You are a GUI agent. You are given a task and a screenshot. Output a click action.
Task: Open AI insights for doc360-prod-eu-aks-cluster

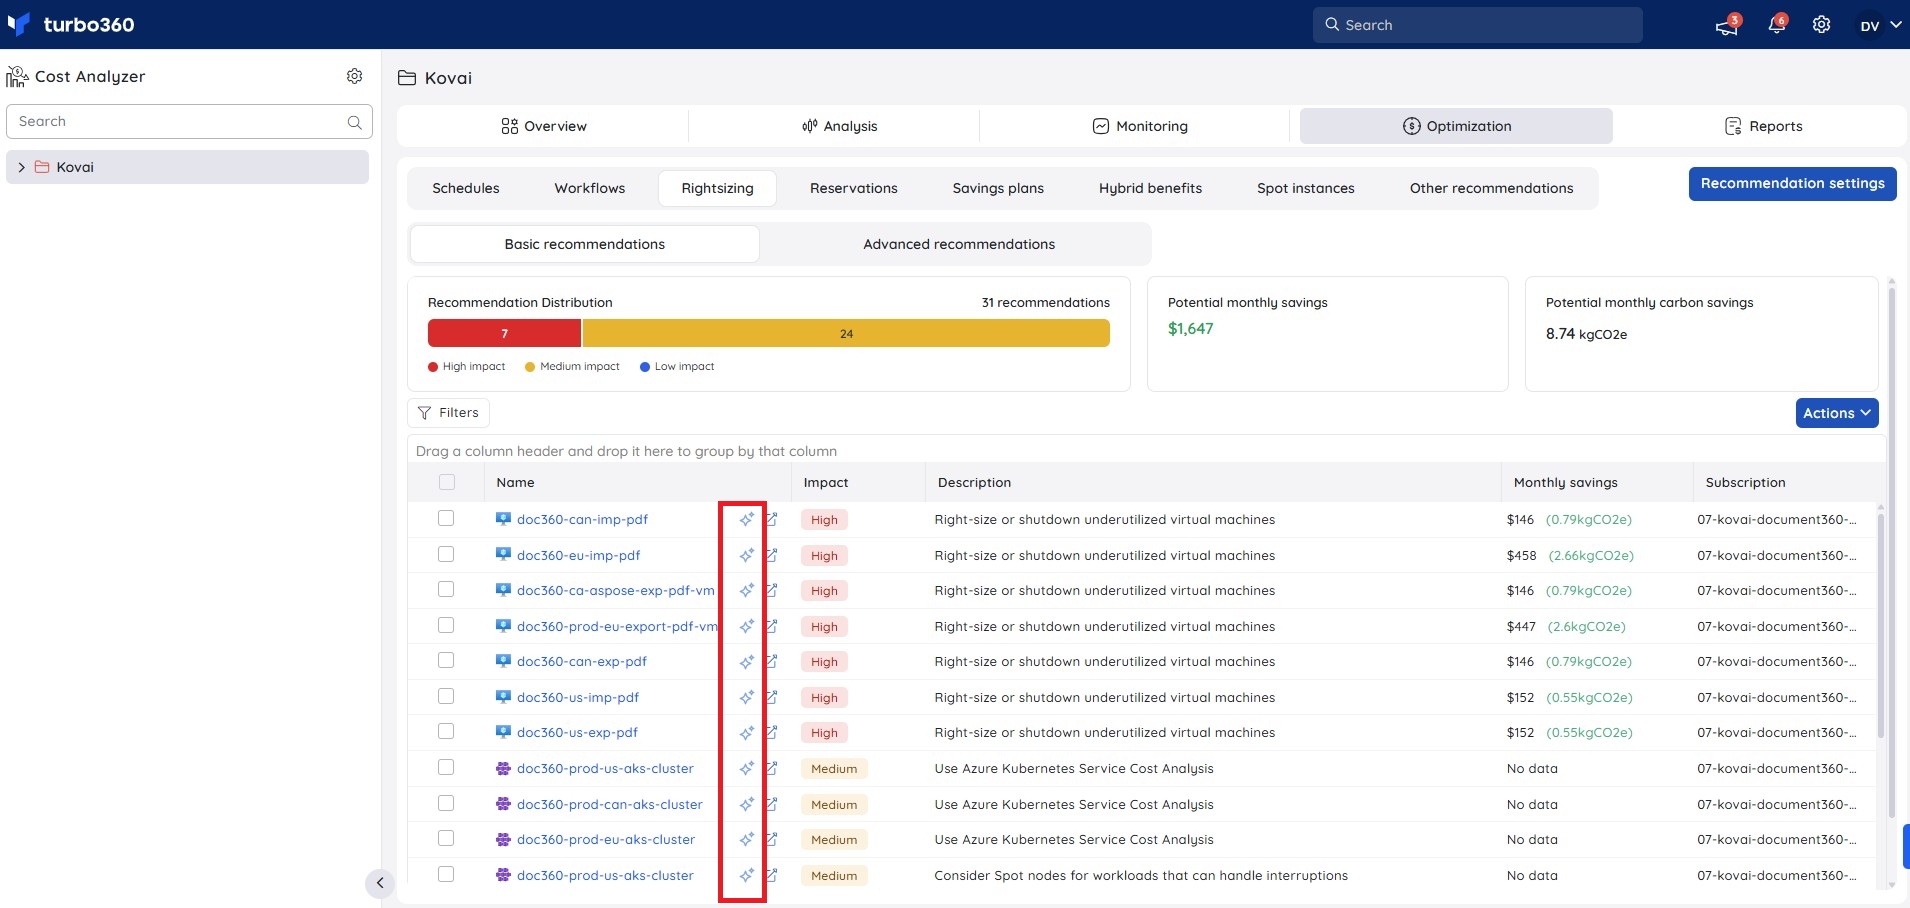pyautogui.click(x=746, y=840)
